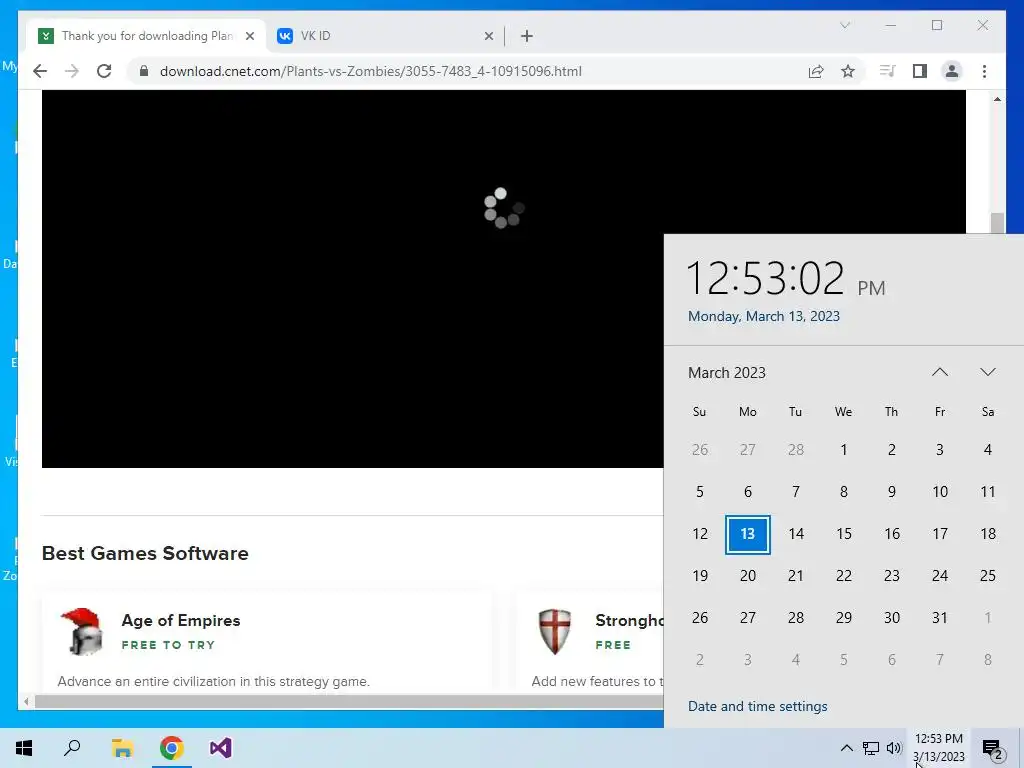
Task: Open Action Center notifications
Action: 993,748
